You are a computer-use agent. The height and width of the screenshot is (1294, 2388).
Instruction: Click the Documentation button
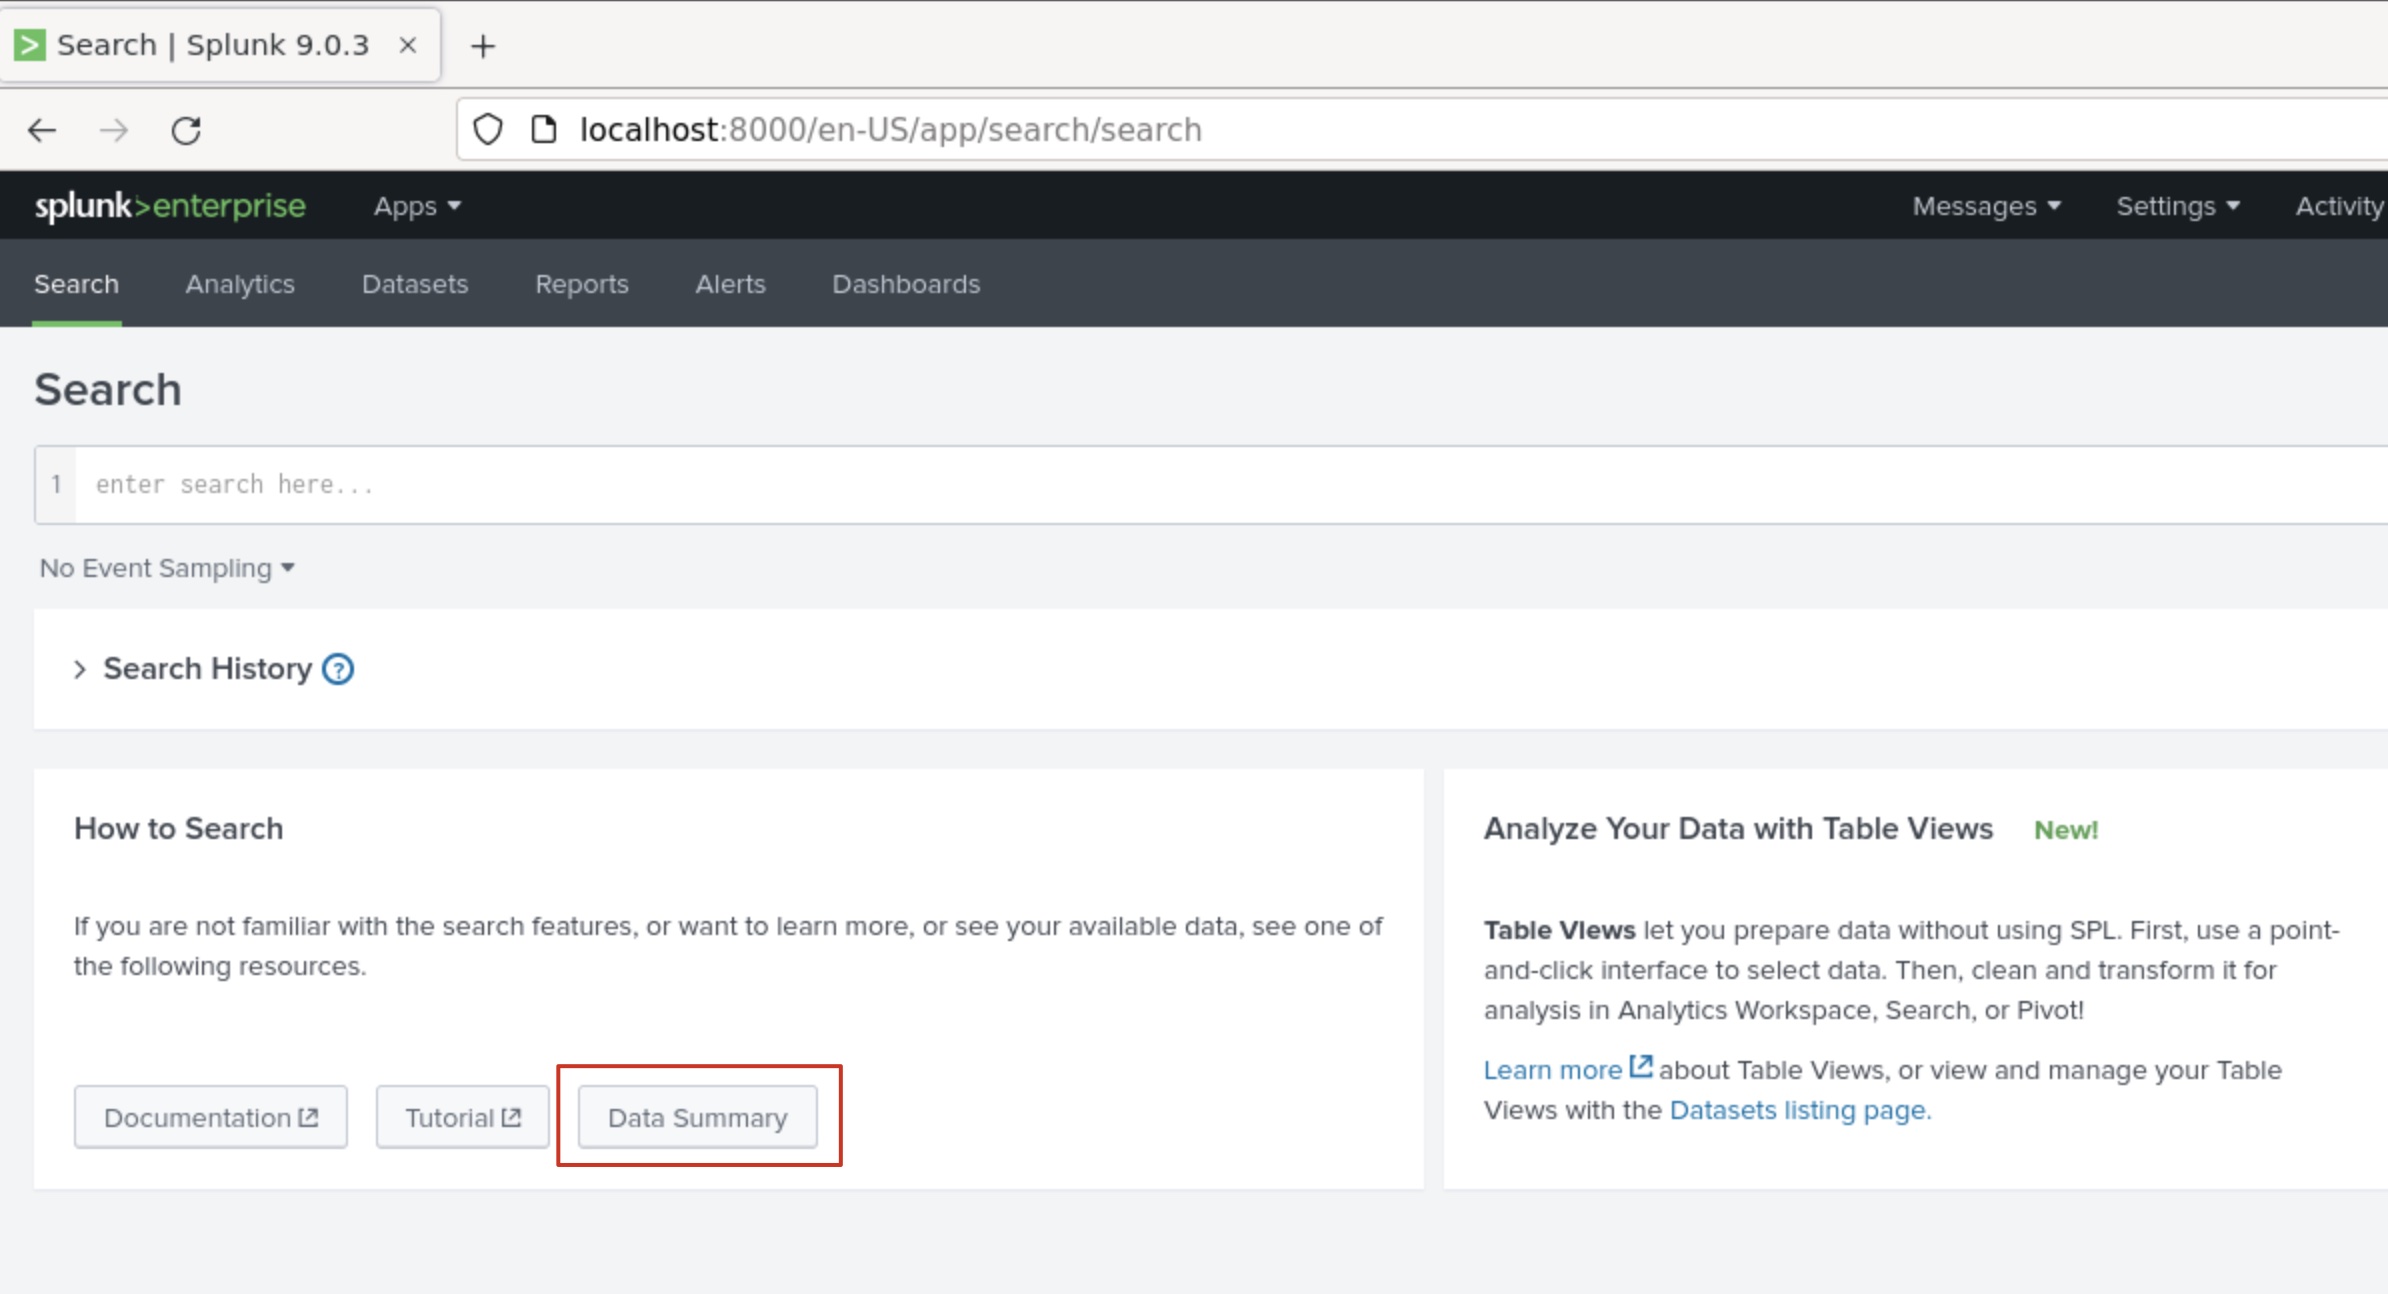[211, 1117]
